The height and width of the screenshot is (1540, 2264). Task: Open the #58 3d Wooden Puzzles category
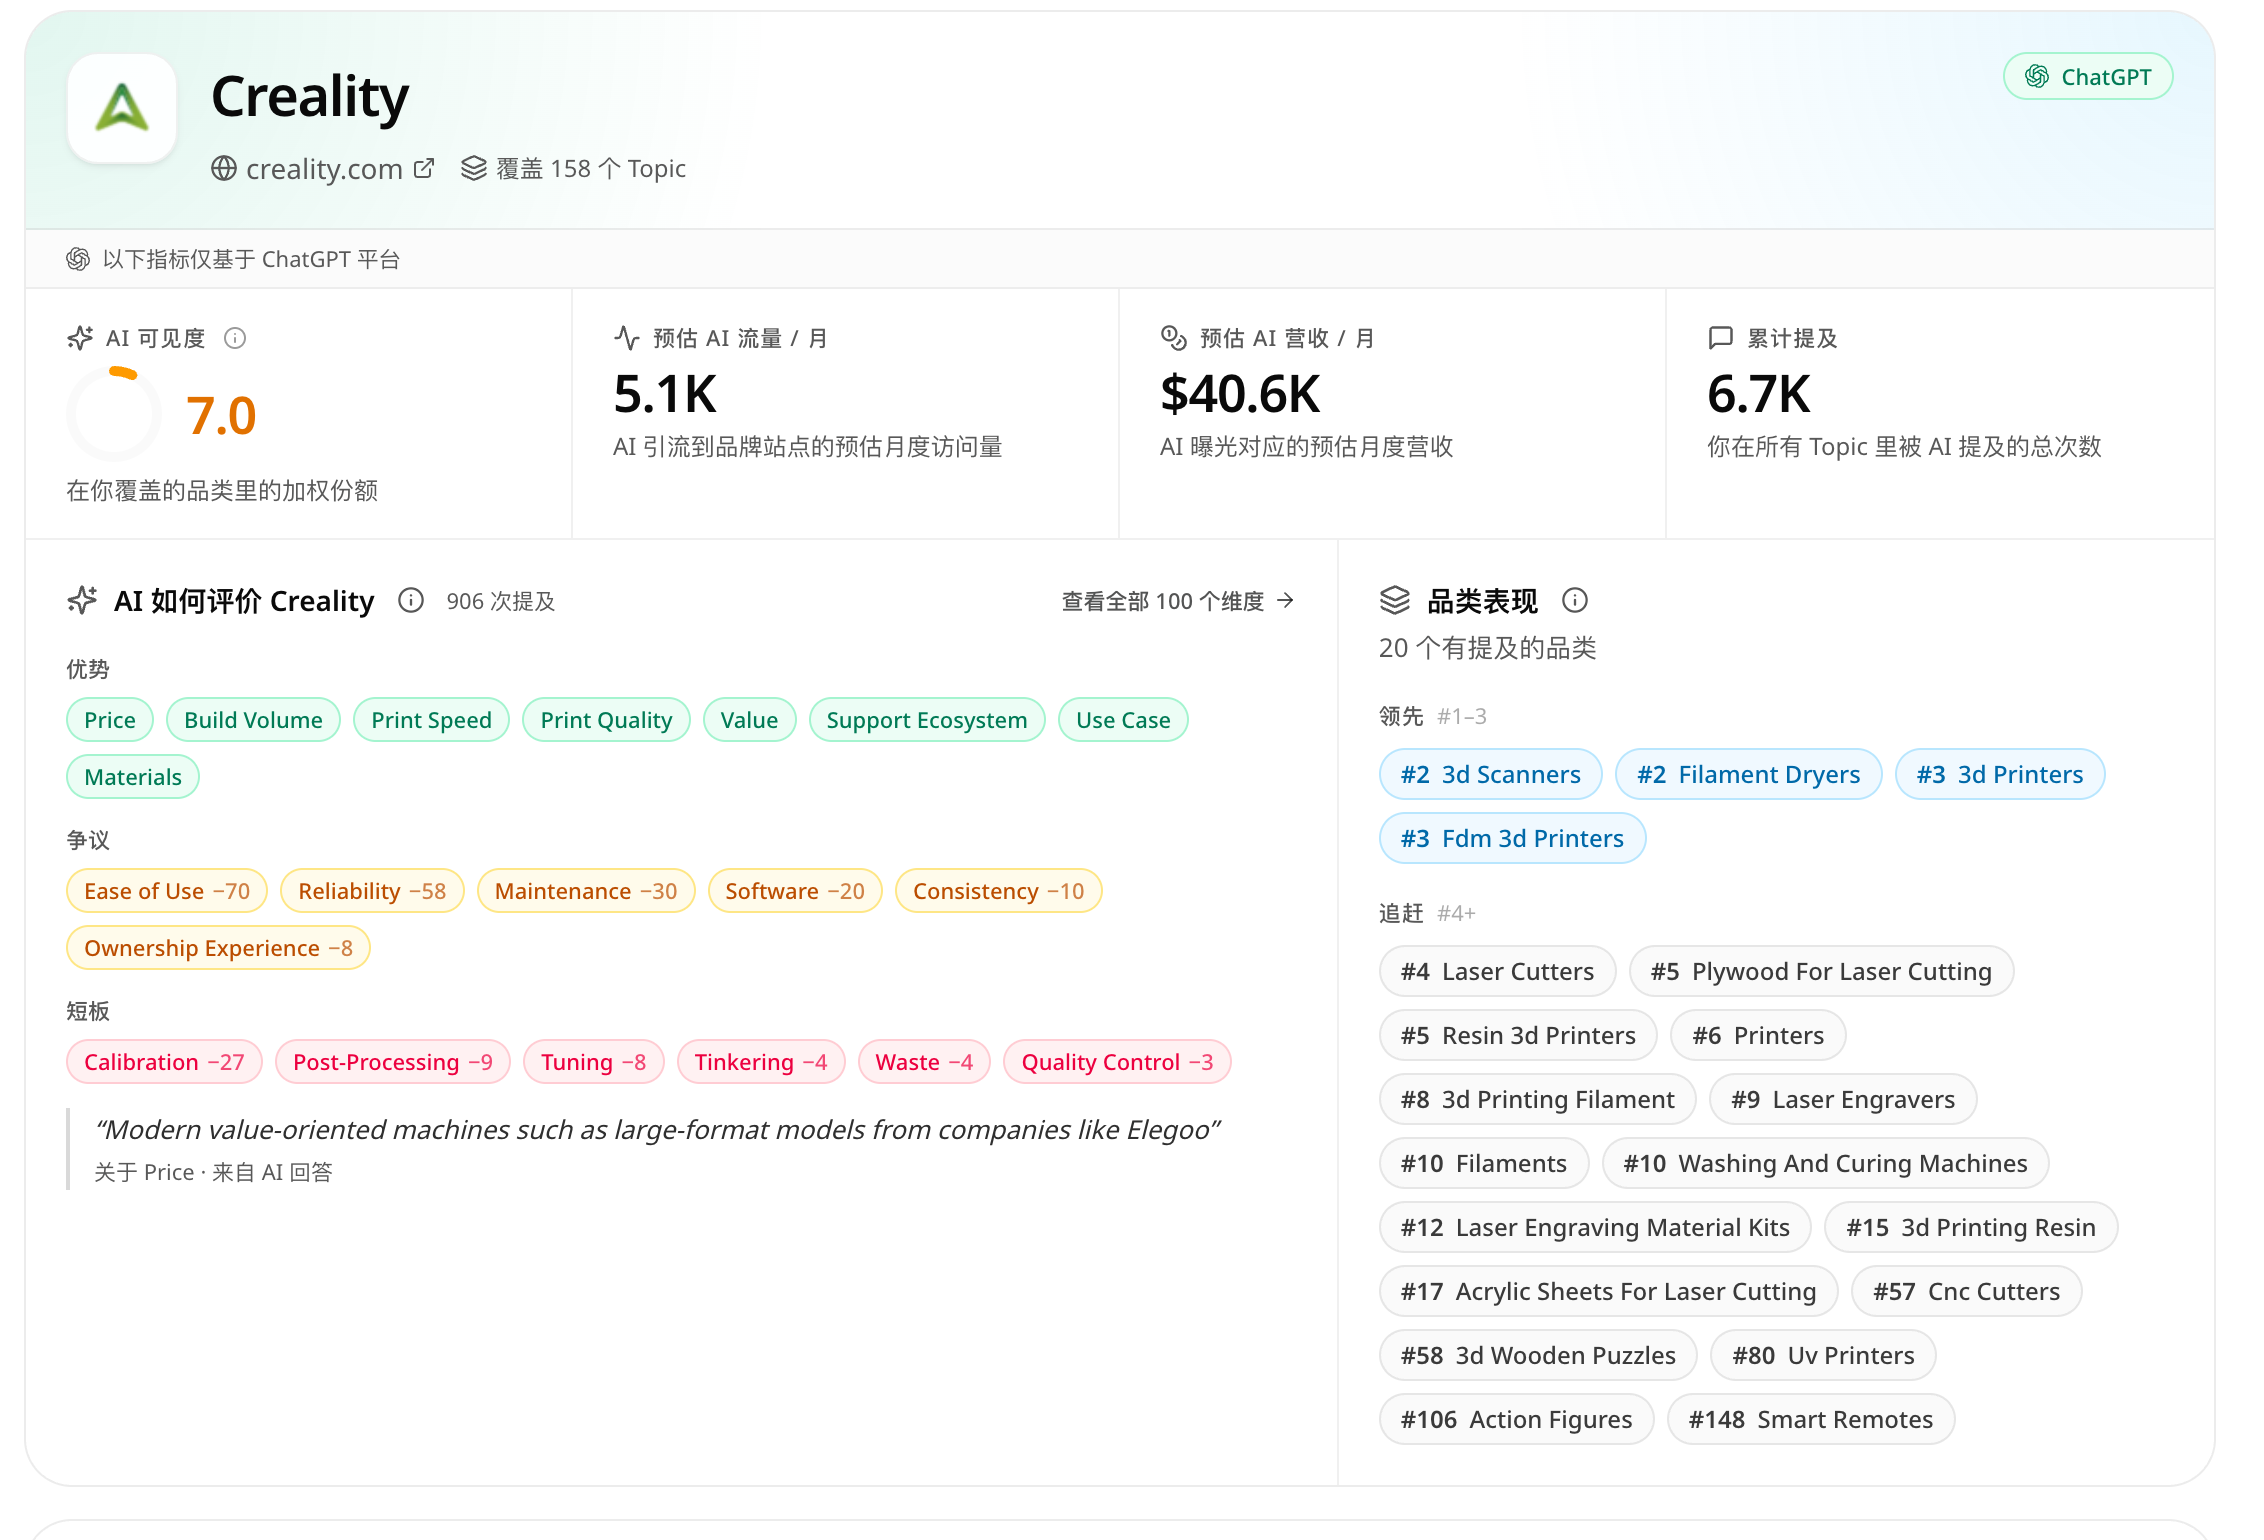coord(1538,1355)
